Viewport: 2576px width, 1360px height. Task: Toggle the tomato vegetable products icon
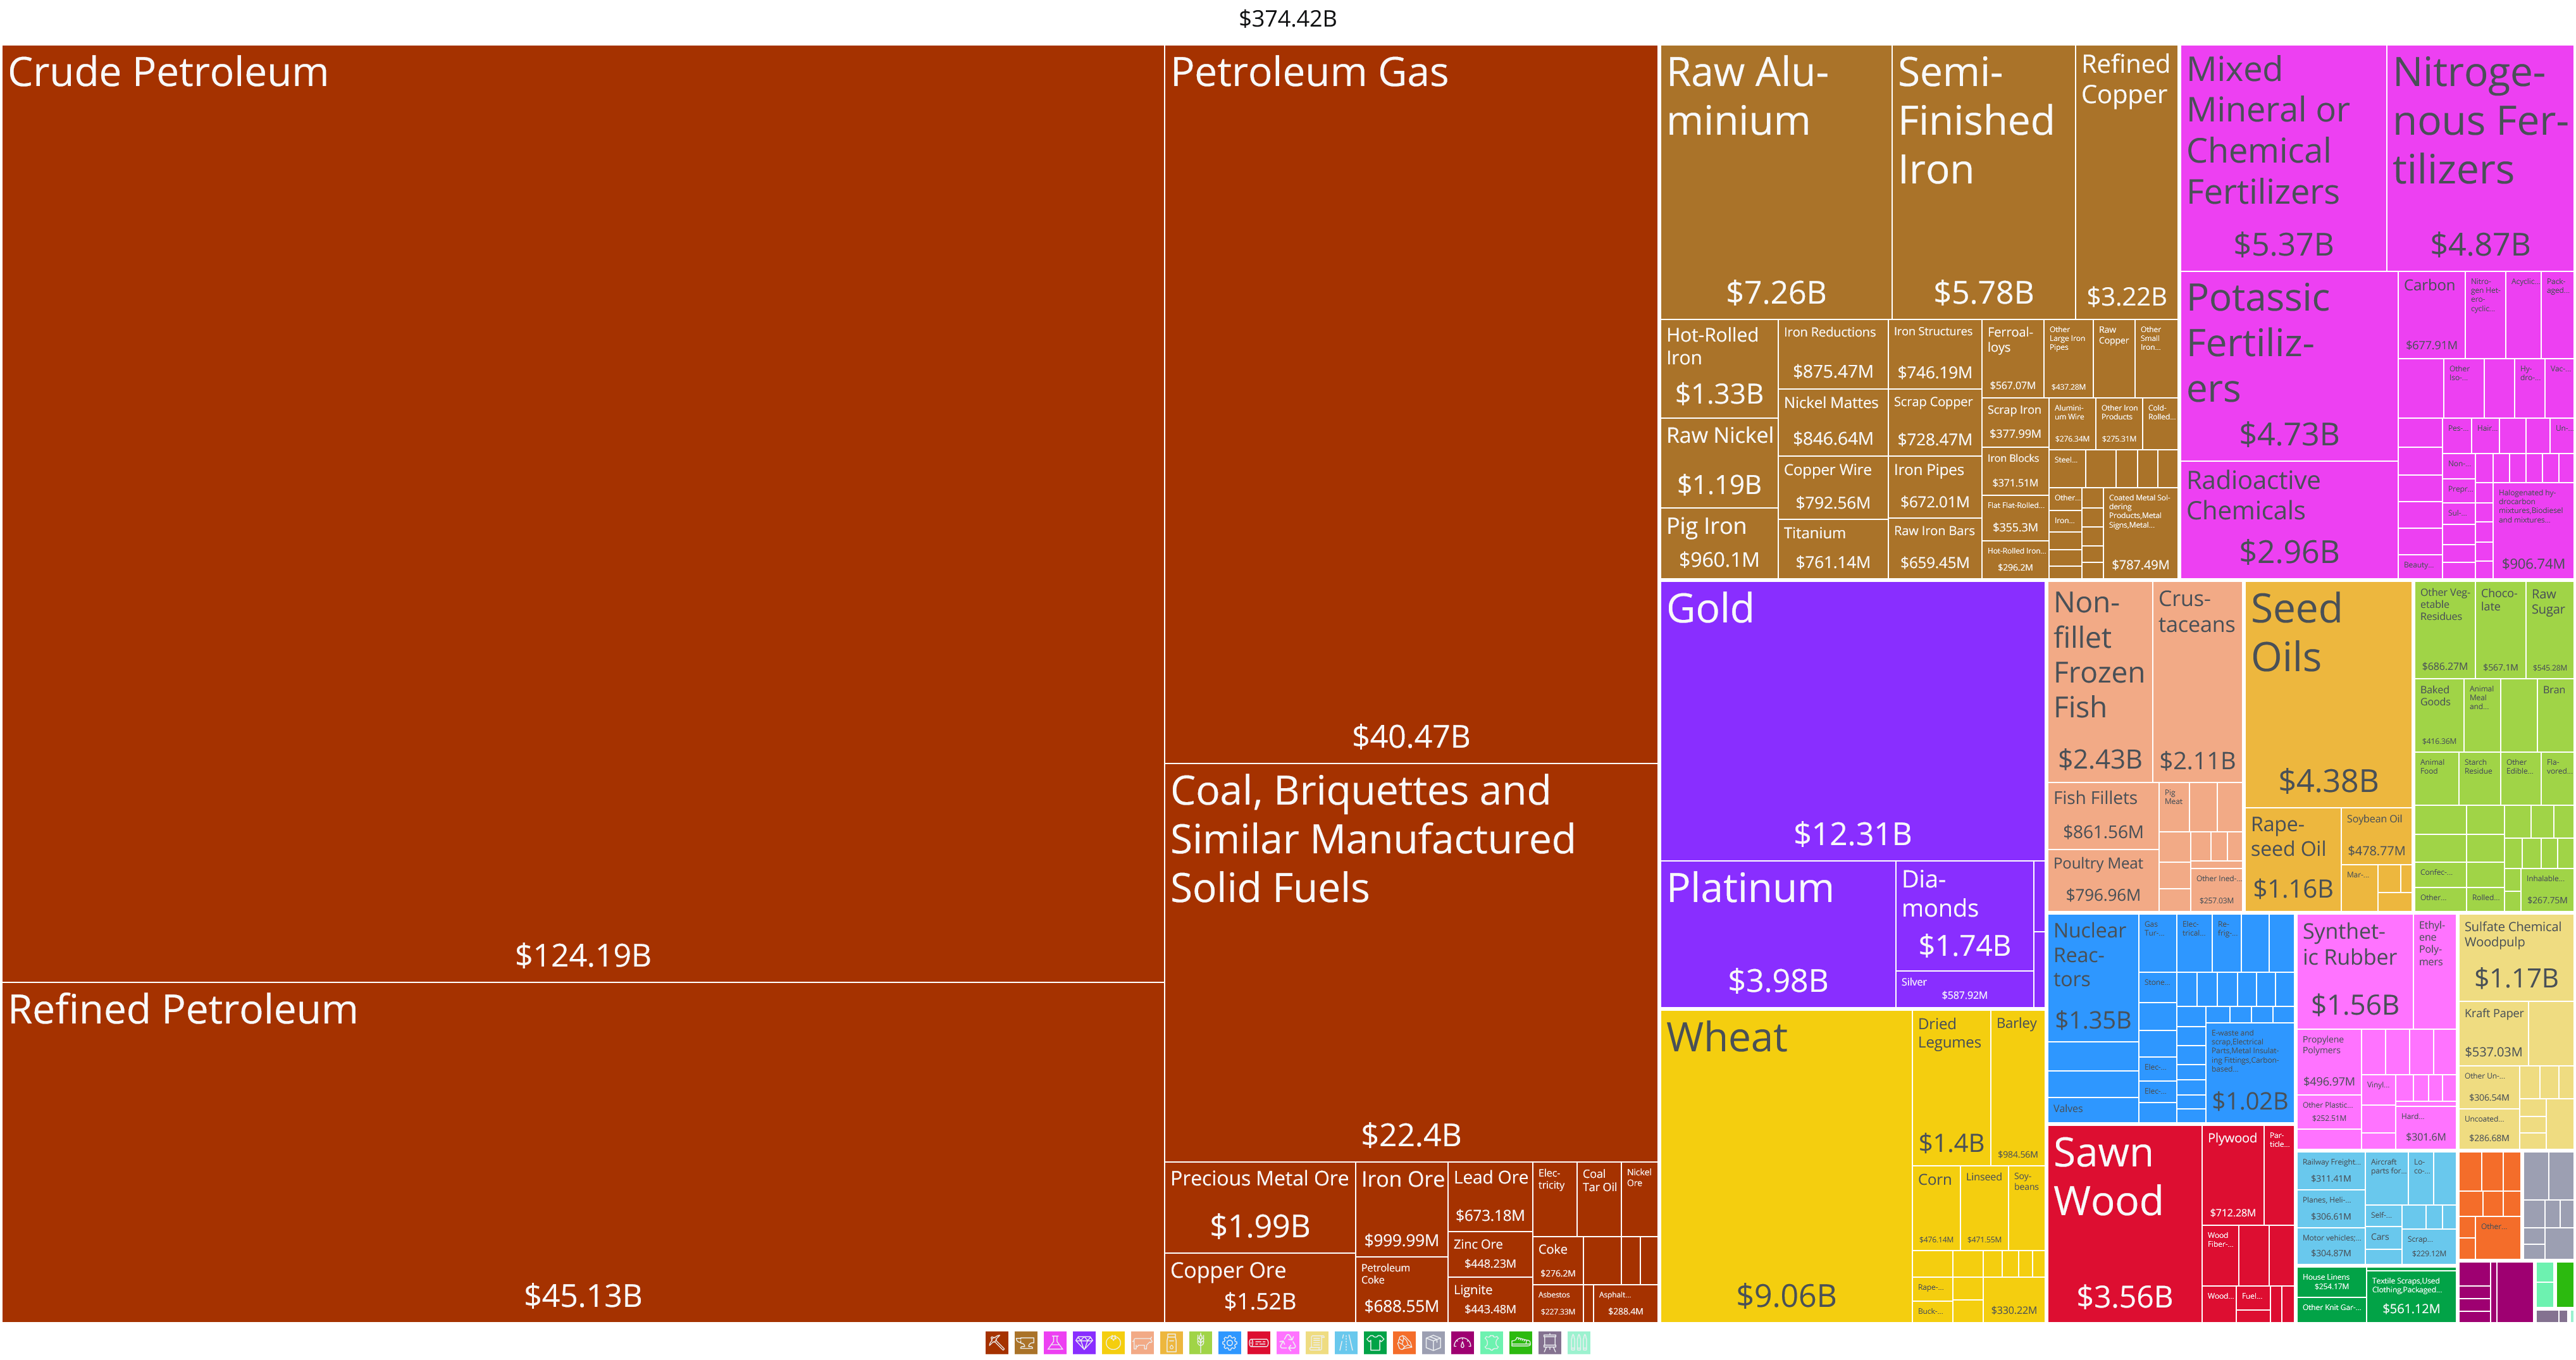click(x=1113, y=1343)
